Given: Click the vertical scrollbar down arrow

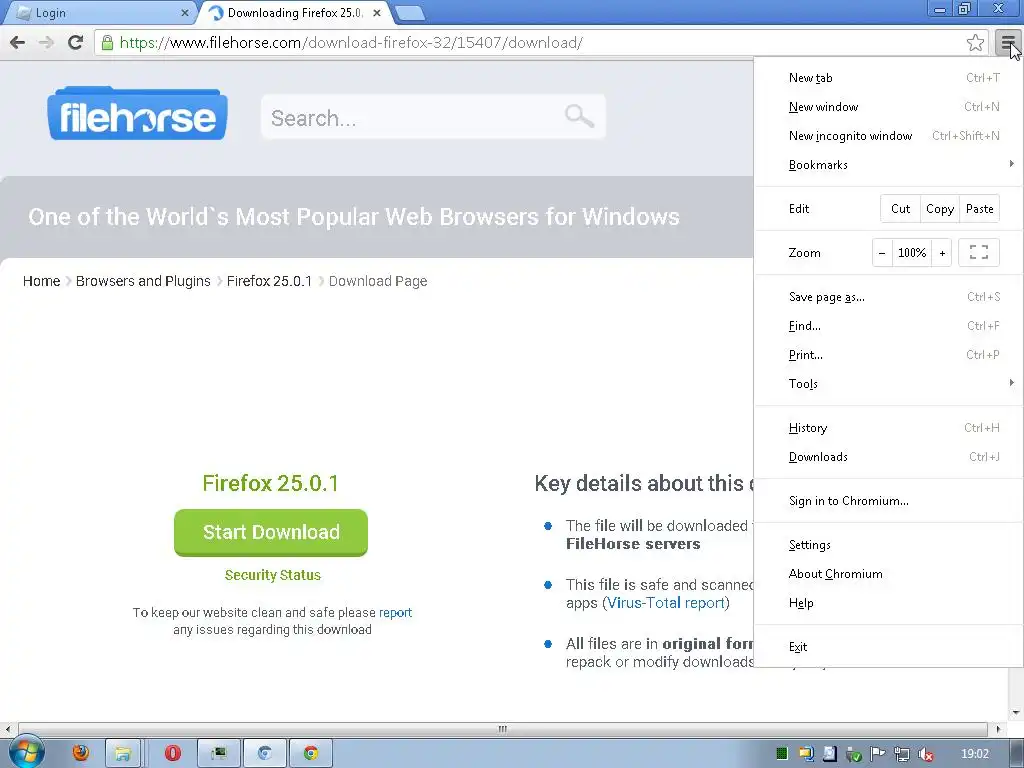Looking at the screenshot, I should pyautogui.click(x=1016, y=713).
